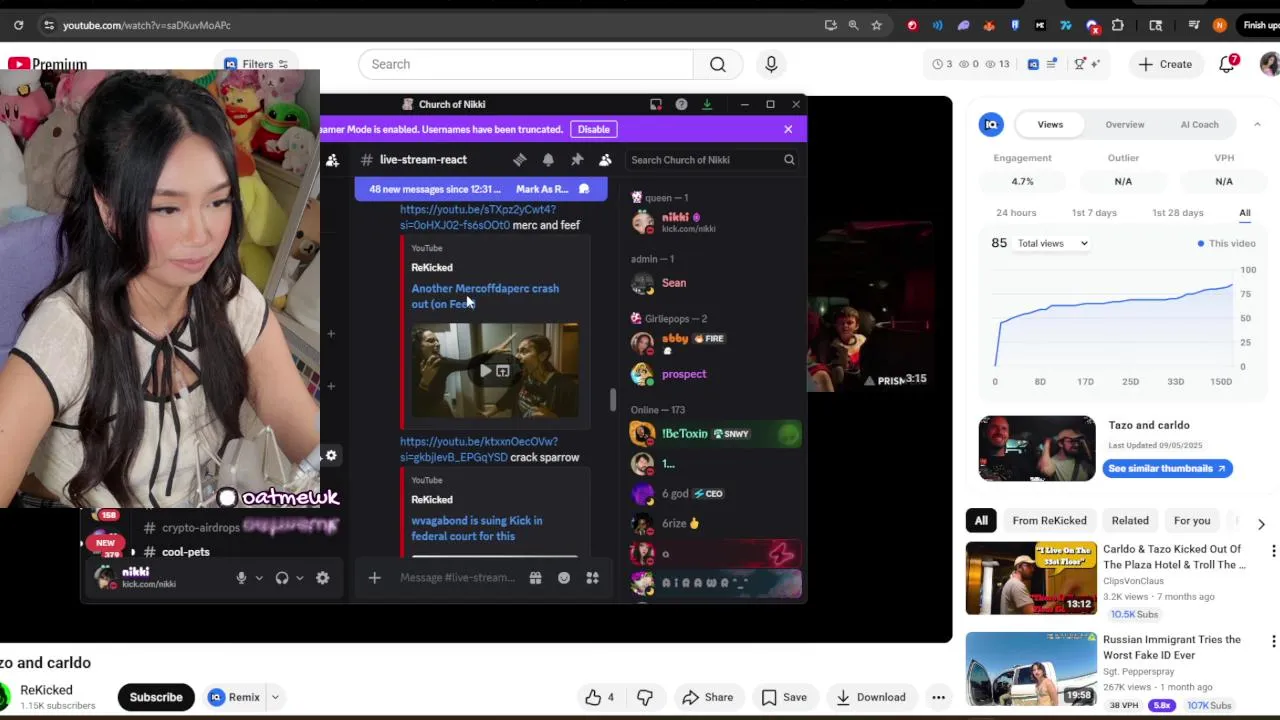Open Discord user settings gear
1280x720 pixels.
click(322, 578)
